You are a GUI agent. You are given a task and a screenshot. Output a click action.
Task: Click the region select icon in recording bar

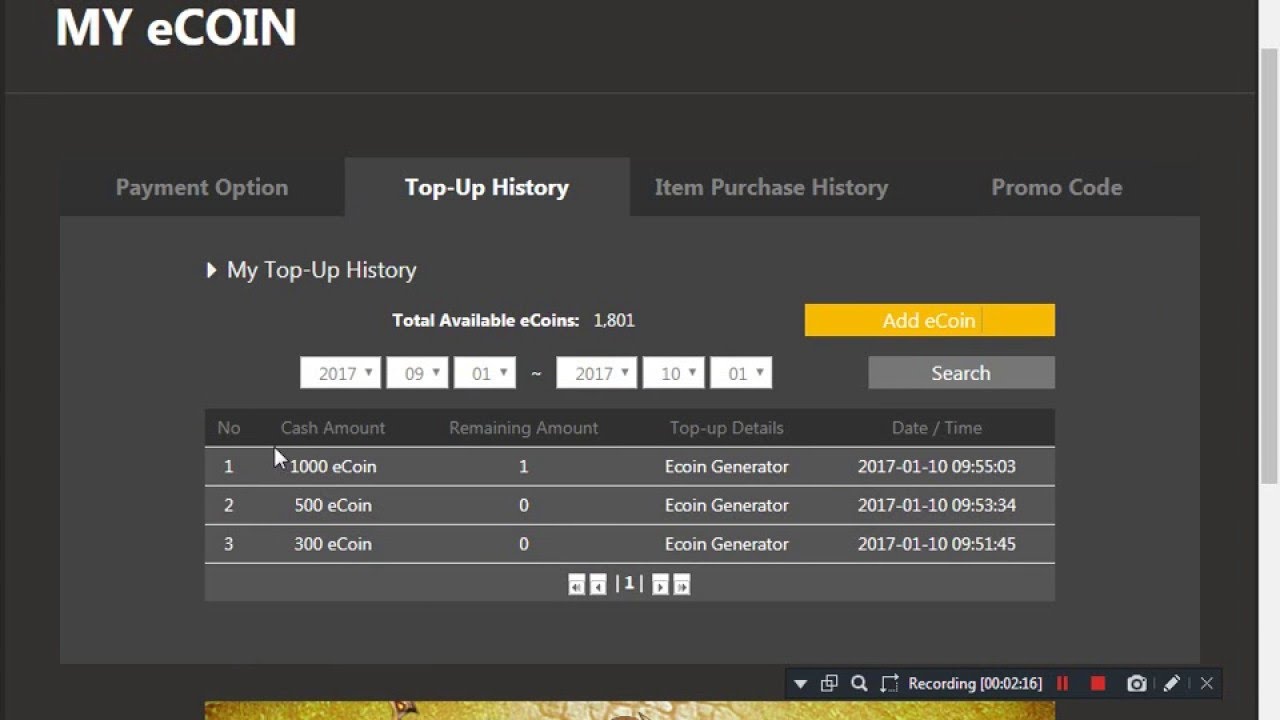tap(889, 684)
